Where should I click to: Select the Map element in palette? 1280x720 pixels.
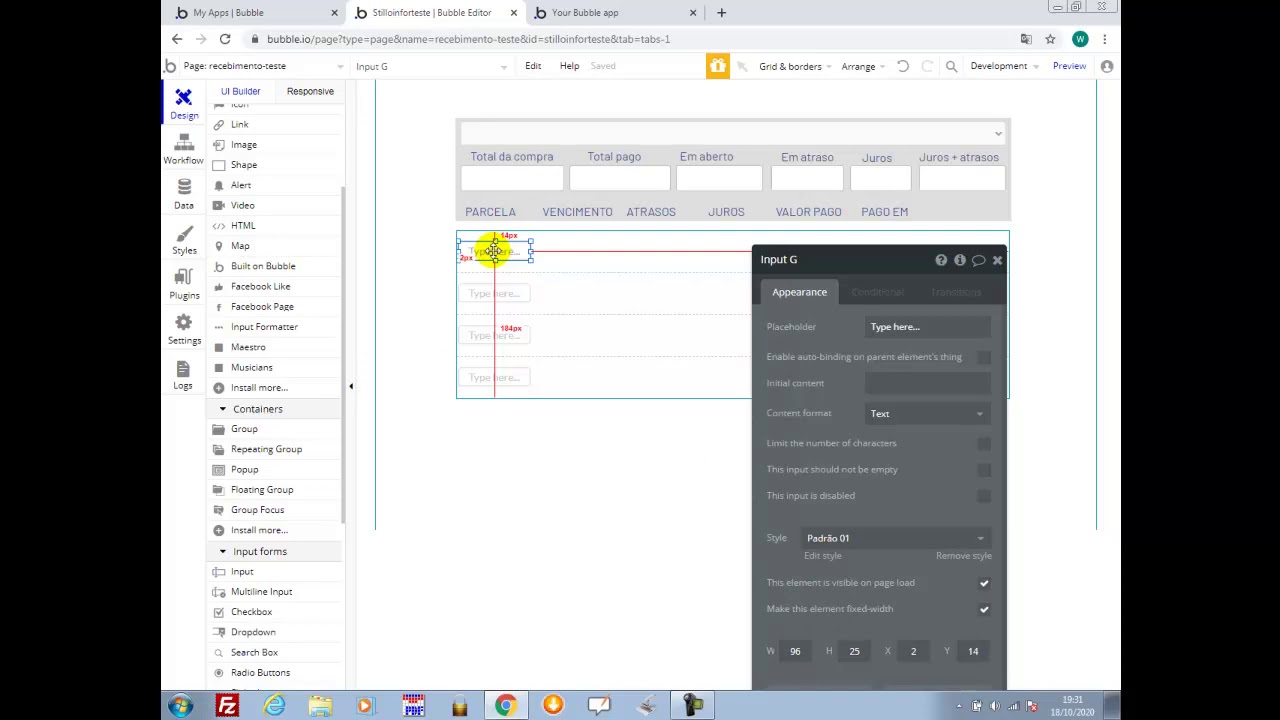pos(240,246)
